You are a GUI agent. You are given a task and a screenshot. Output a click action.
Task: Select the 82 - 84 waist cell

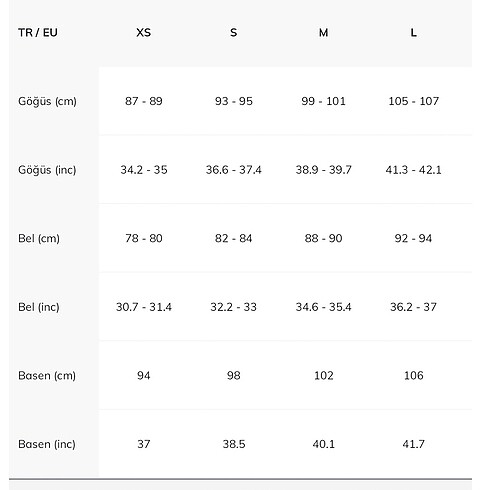pos(234,238)
